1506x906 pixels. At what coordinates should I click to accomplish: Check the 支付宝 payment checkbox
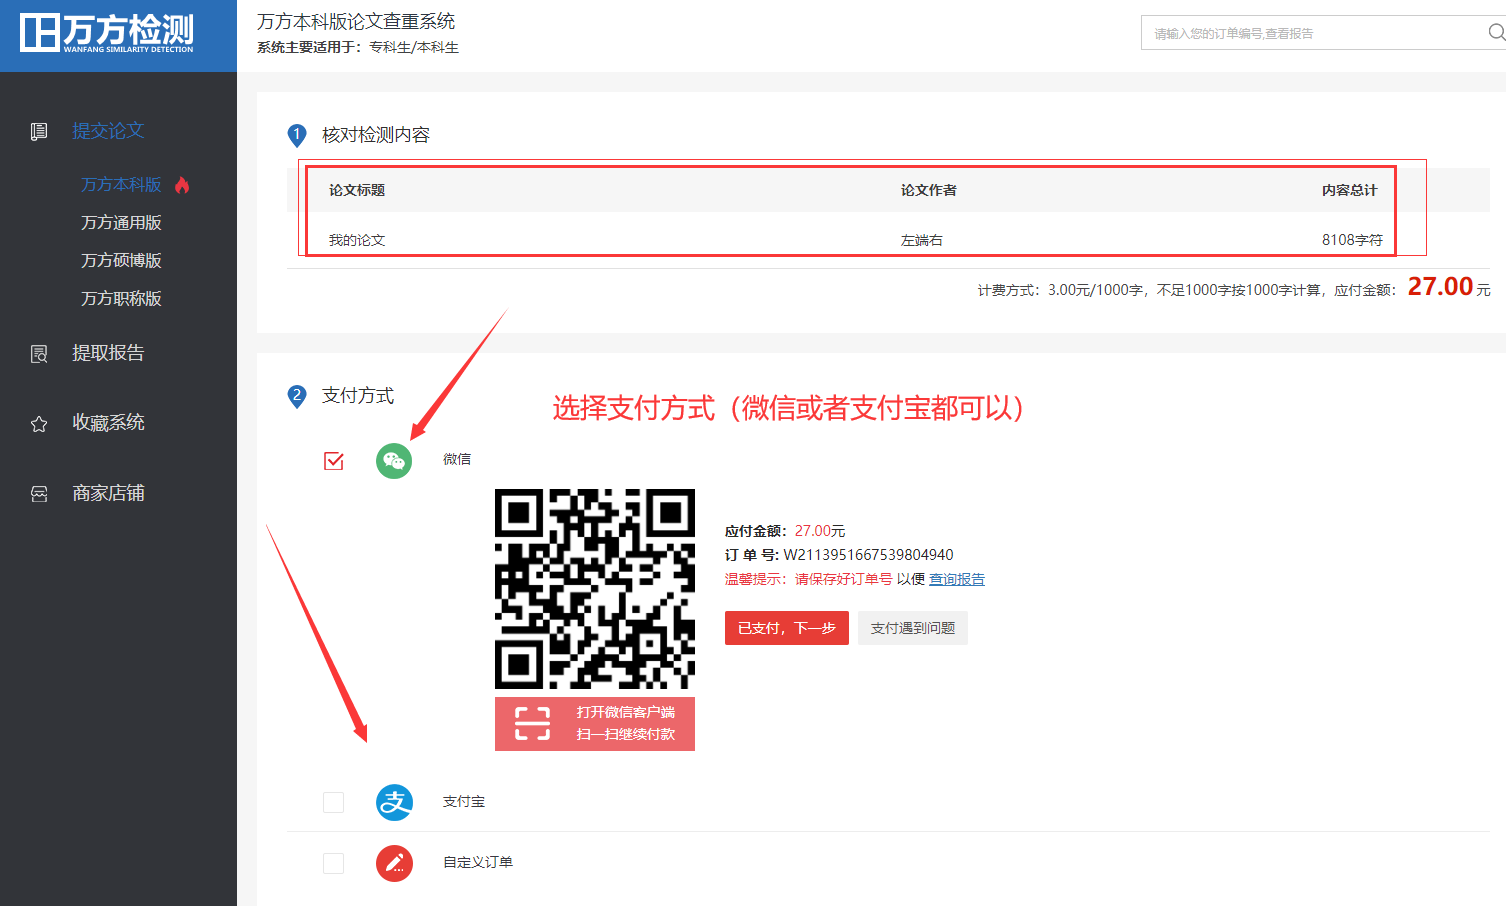coord(334,802)
